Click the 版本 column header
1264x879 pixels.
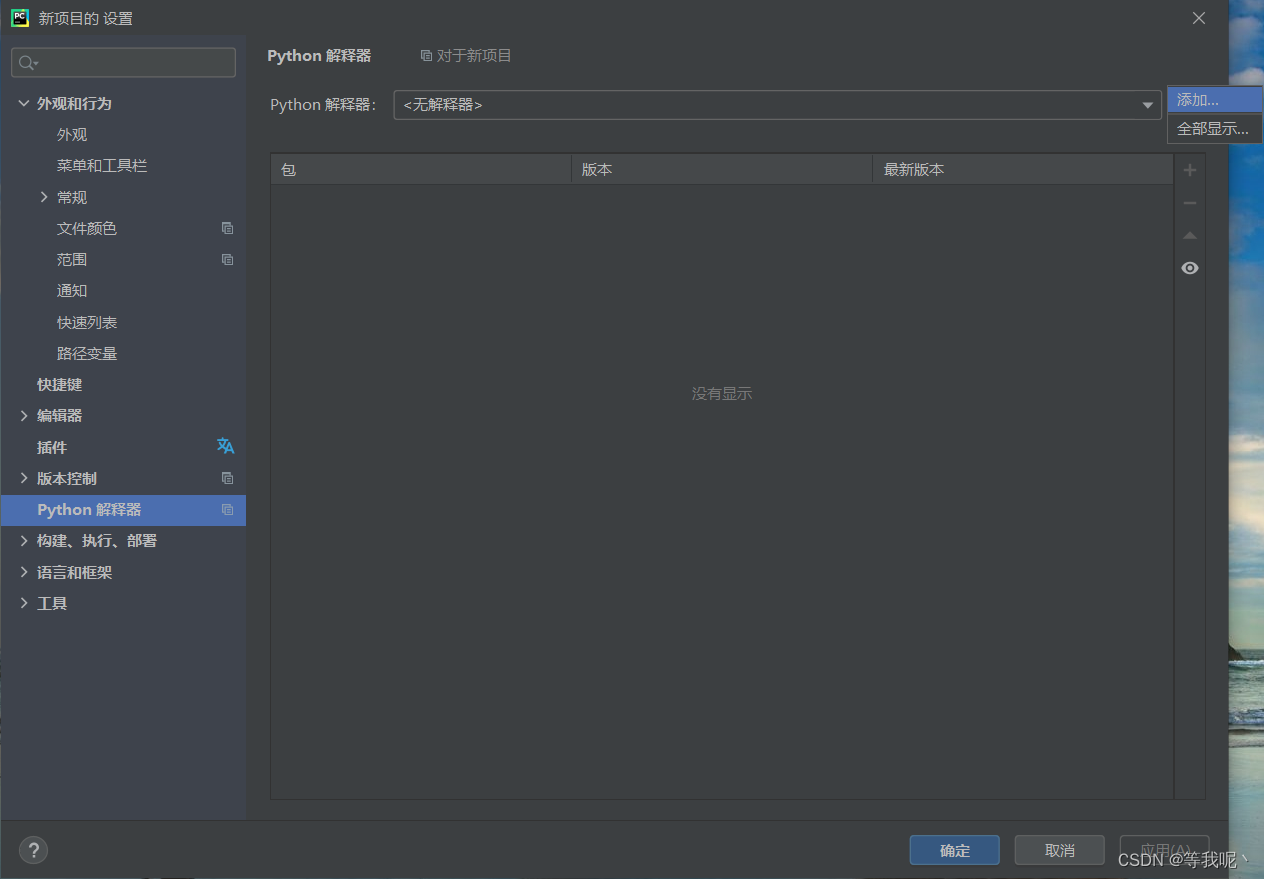pos(722,169)
